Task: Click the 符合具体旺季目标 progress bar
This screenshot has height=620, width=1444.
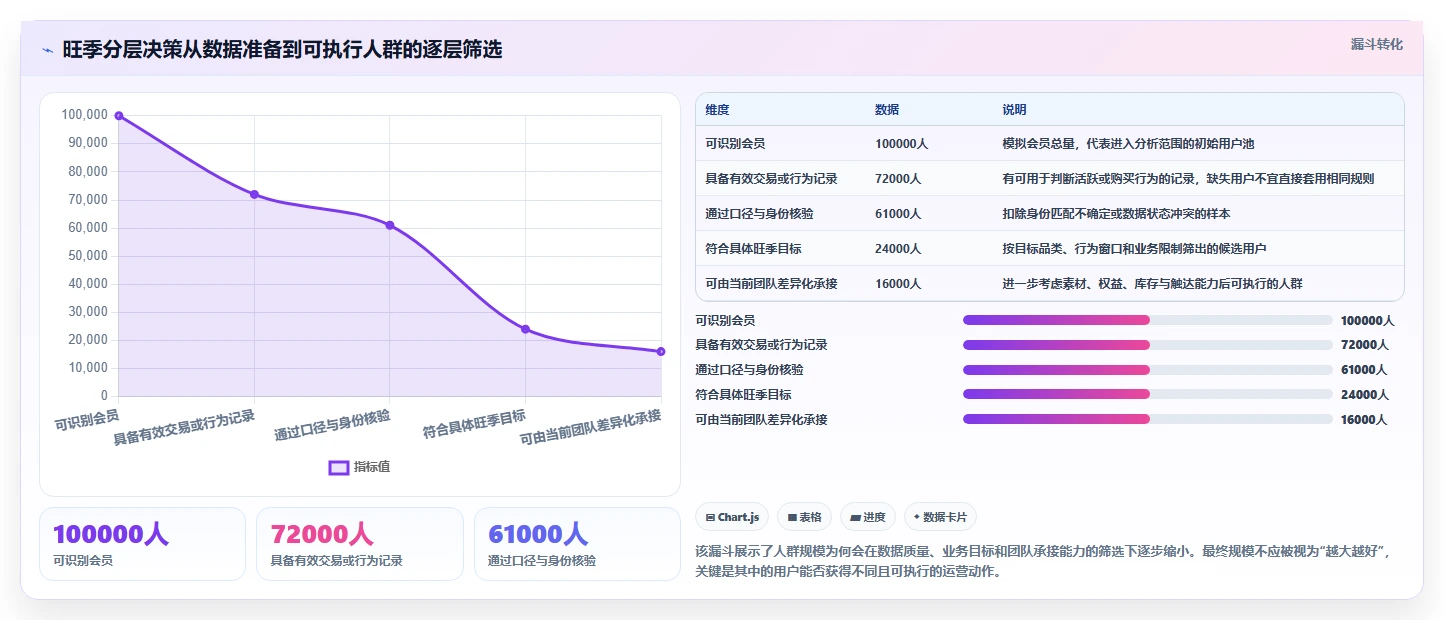Action: (x=1147, y=395)
